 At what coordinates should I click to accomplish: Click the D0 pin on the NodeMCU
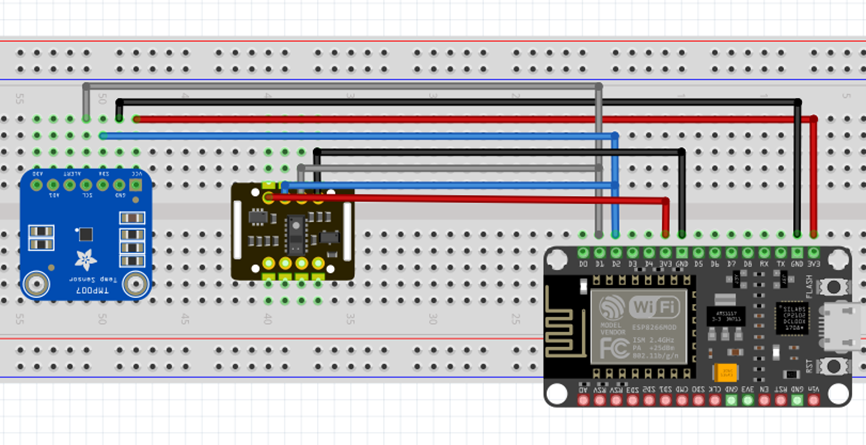[583, 253]
